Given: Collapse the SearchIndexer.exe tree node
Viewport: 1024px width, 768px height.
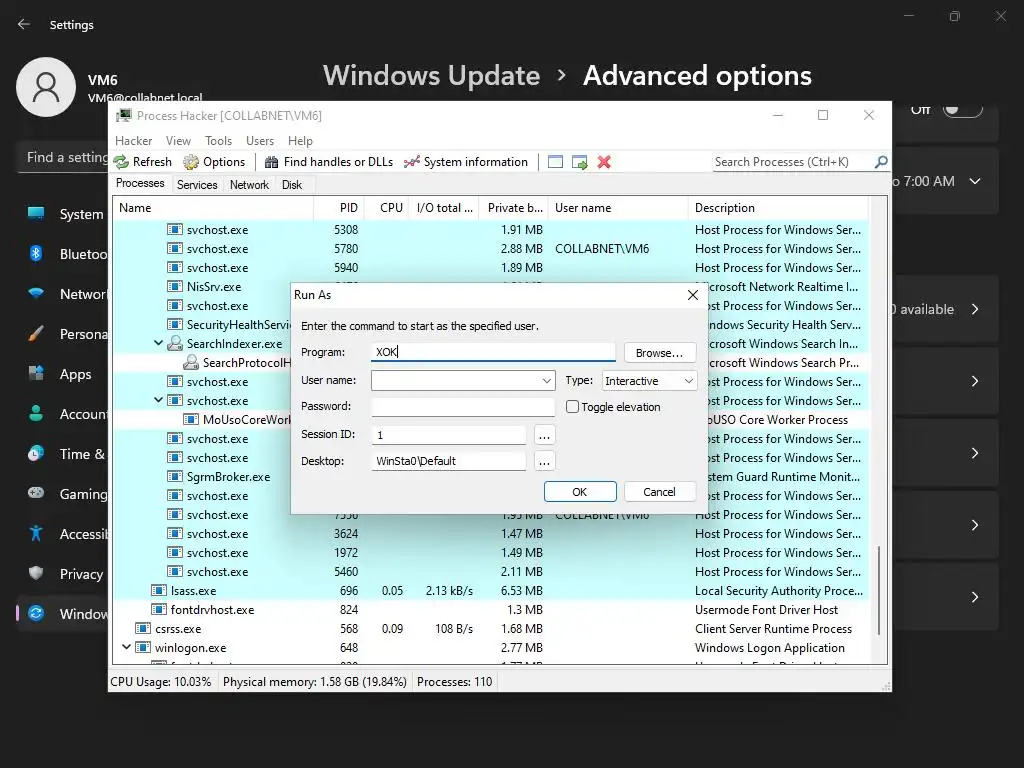Looking at the screenshot, I should coord(158,343).
